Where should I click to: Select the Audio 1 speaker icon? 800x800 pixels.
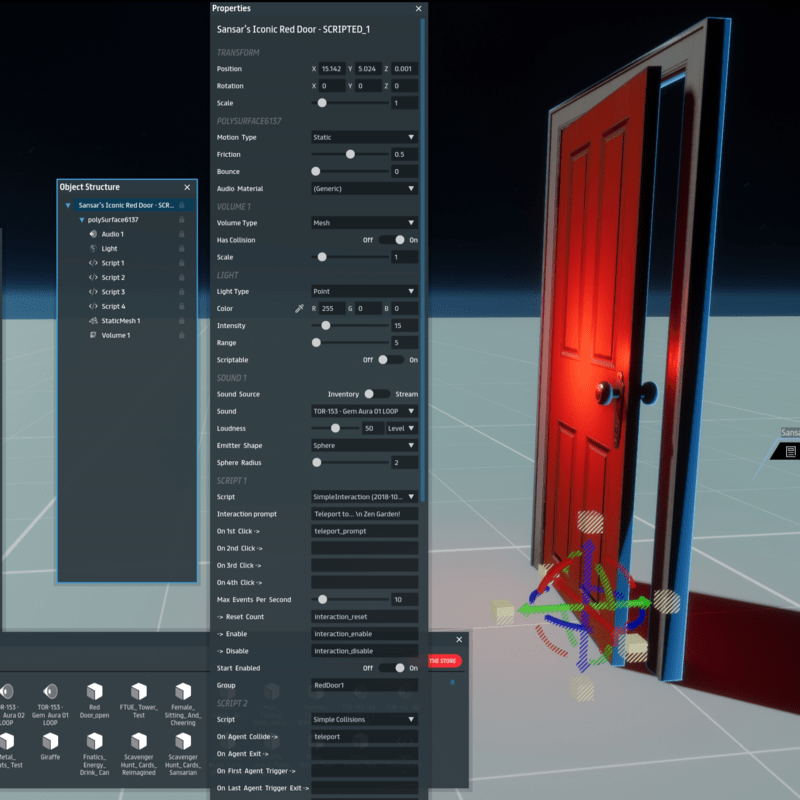click(x=92, y=234)
